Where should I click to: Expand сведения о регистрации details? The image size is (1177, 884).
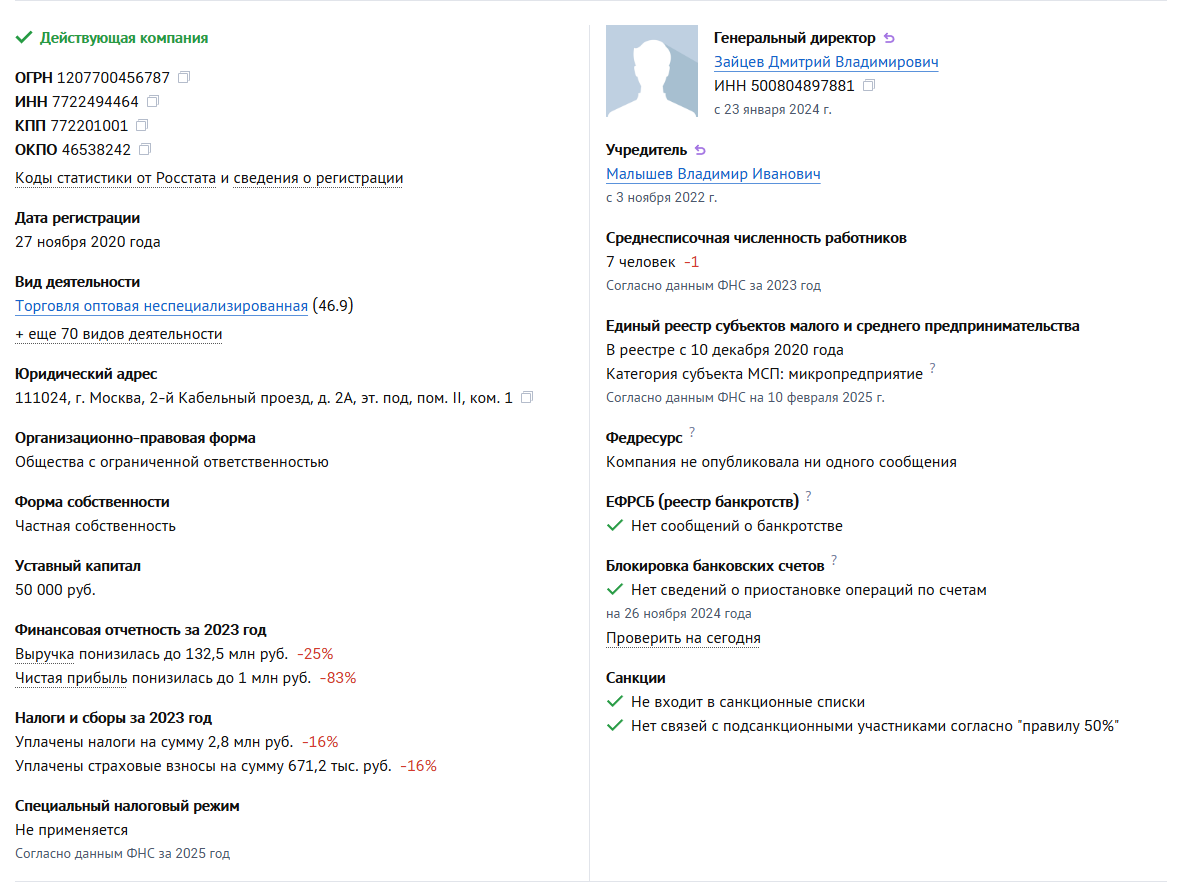pyautogui.click(x=318, y=178)
